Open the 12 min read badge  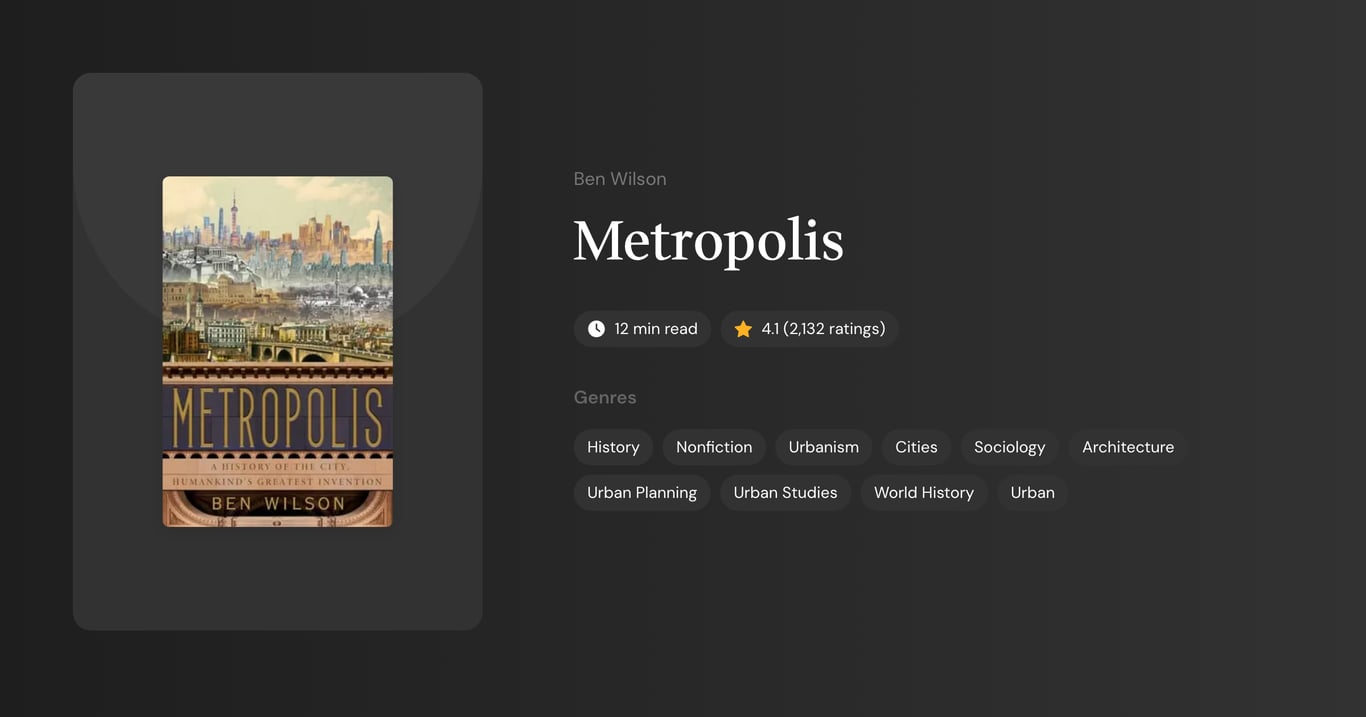642,328
